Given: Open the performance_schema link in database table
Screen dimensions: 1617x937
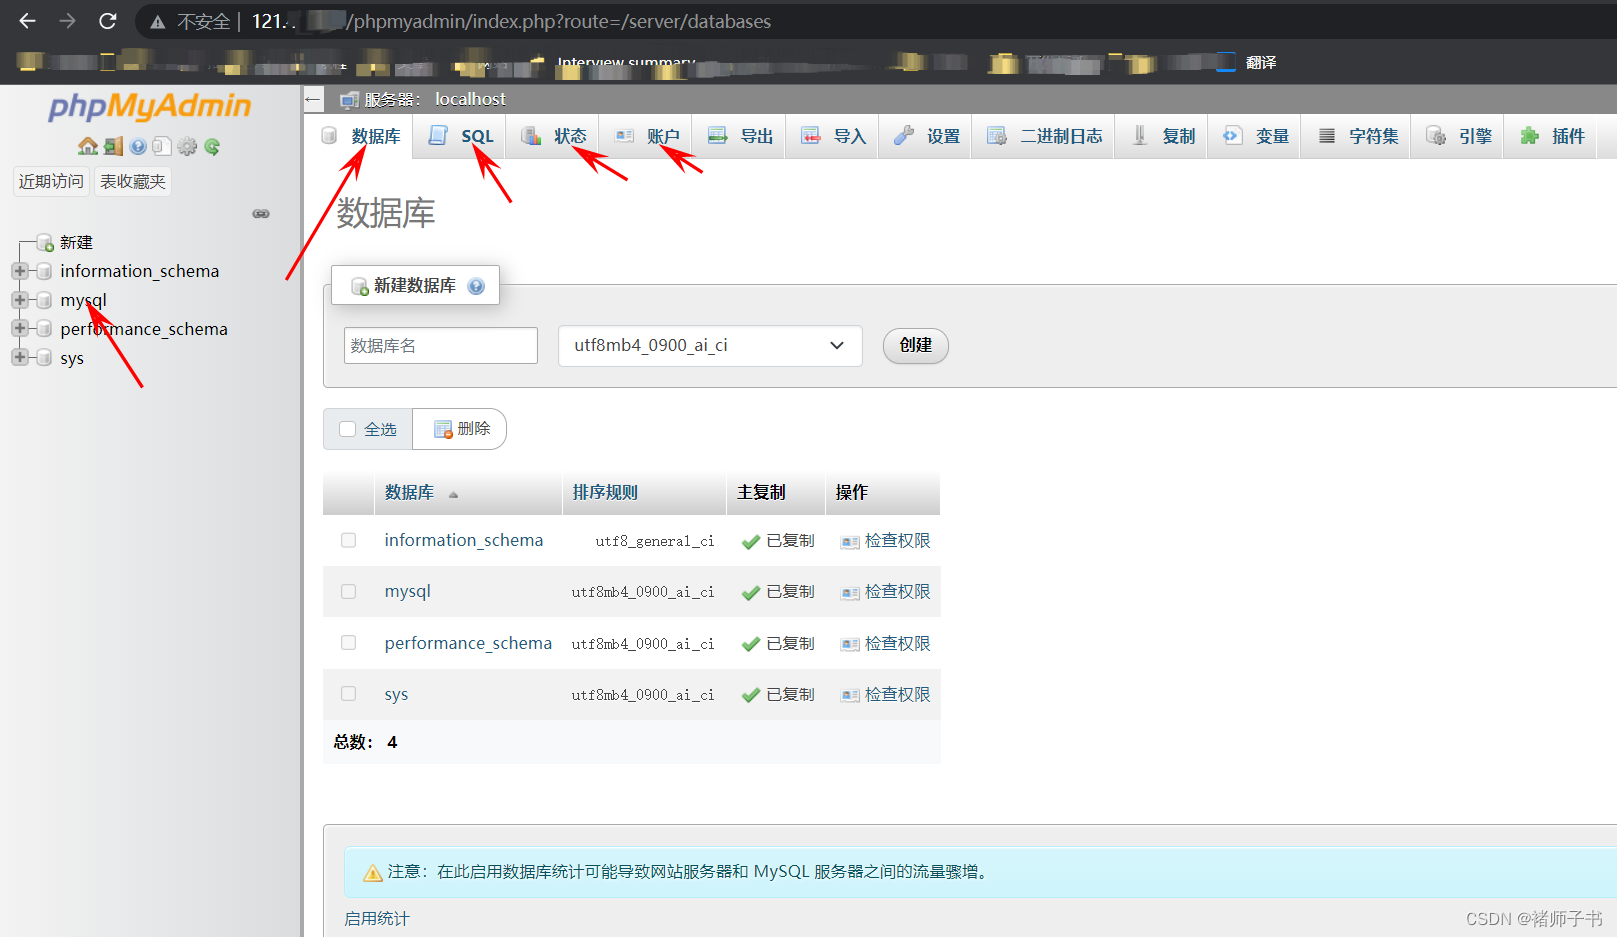Looking at the screenshot, I should click(468, 643).
